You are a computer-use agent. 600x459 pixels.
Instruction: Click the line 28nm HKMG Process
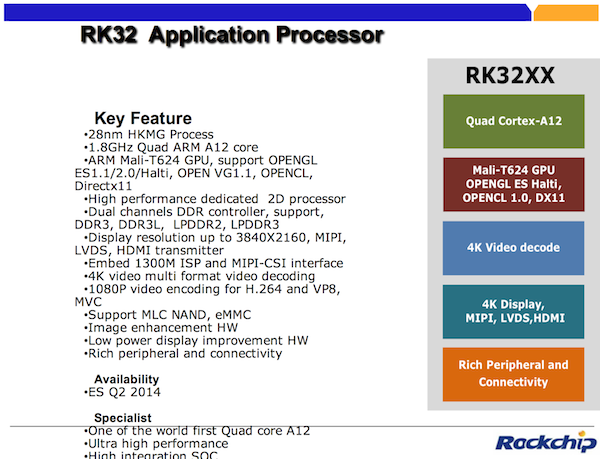point(148,135)
